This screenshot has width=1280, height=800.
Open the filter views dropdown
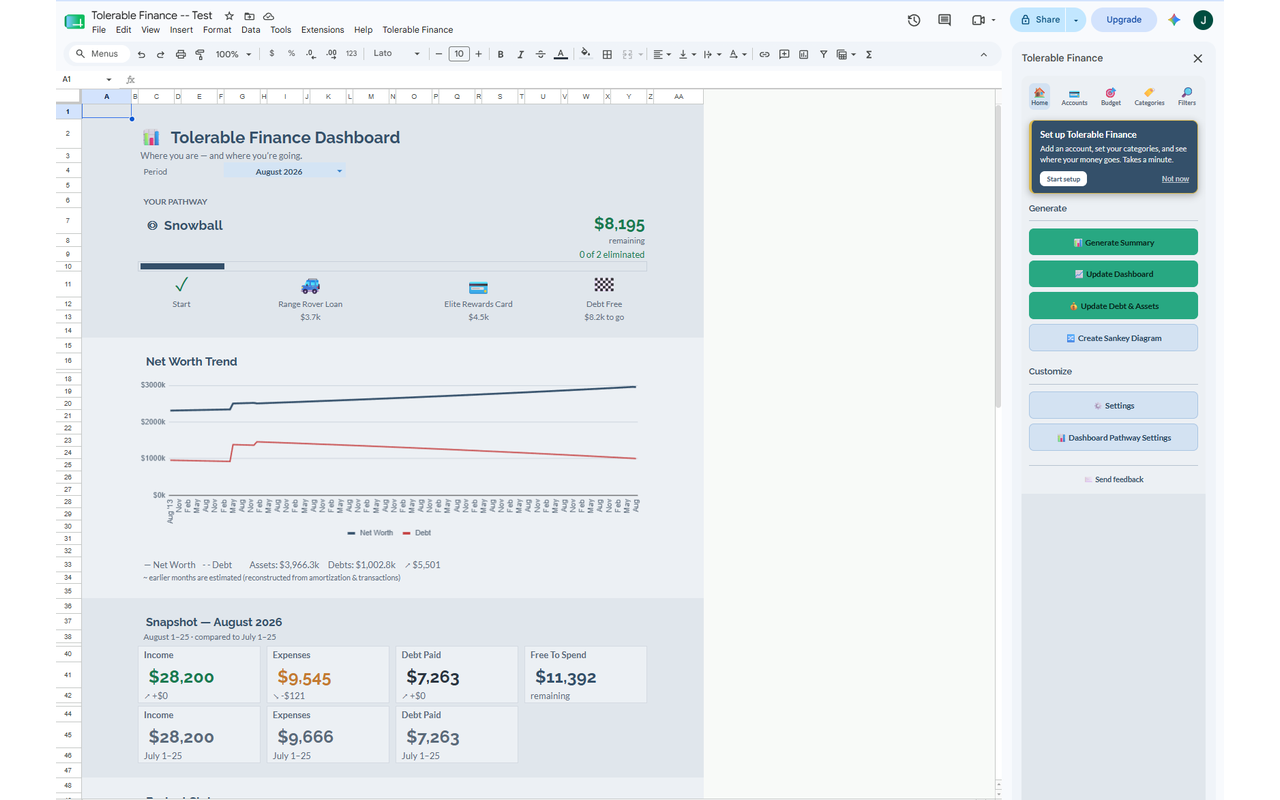845,54
